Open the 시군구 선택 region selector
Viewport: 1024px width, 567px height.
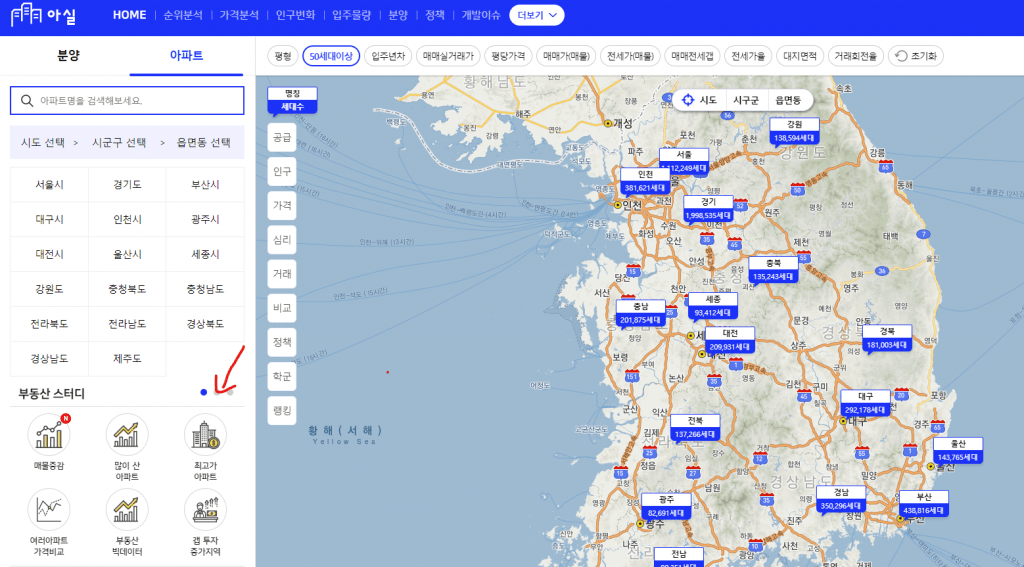pyautogui.click(x=118, y=143)
